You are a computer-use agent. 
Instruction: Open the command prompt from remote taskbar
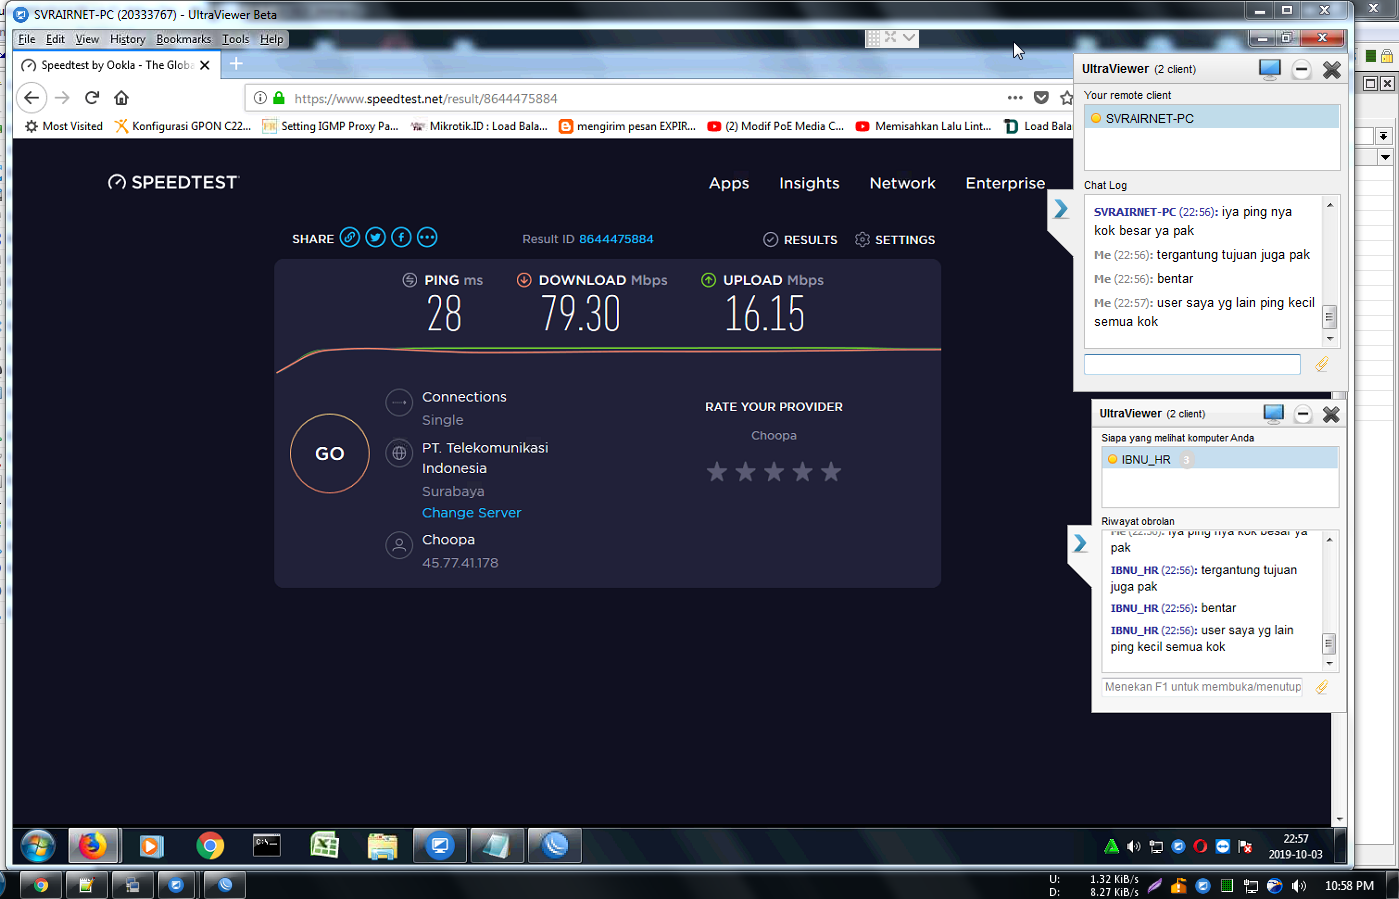tap(267, 846)
